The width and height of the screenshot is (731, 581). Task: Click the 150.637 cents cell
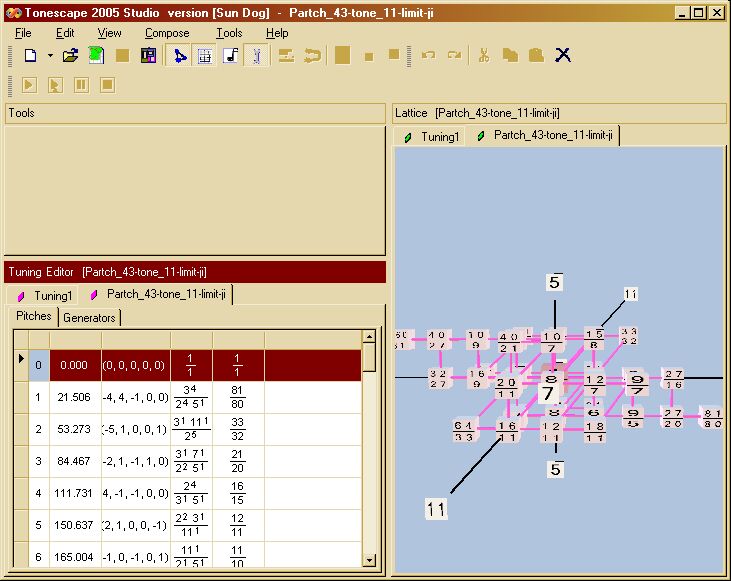point(75,525)
